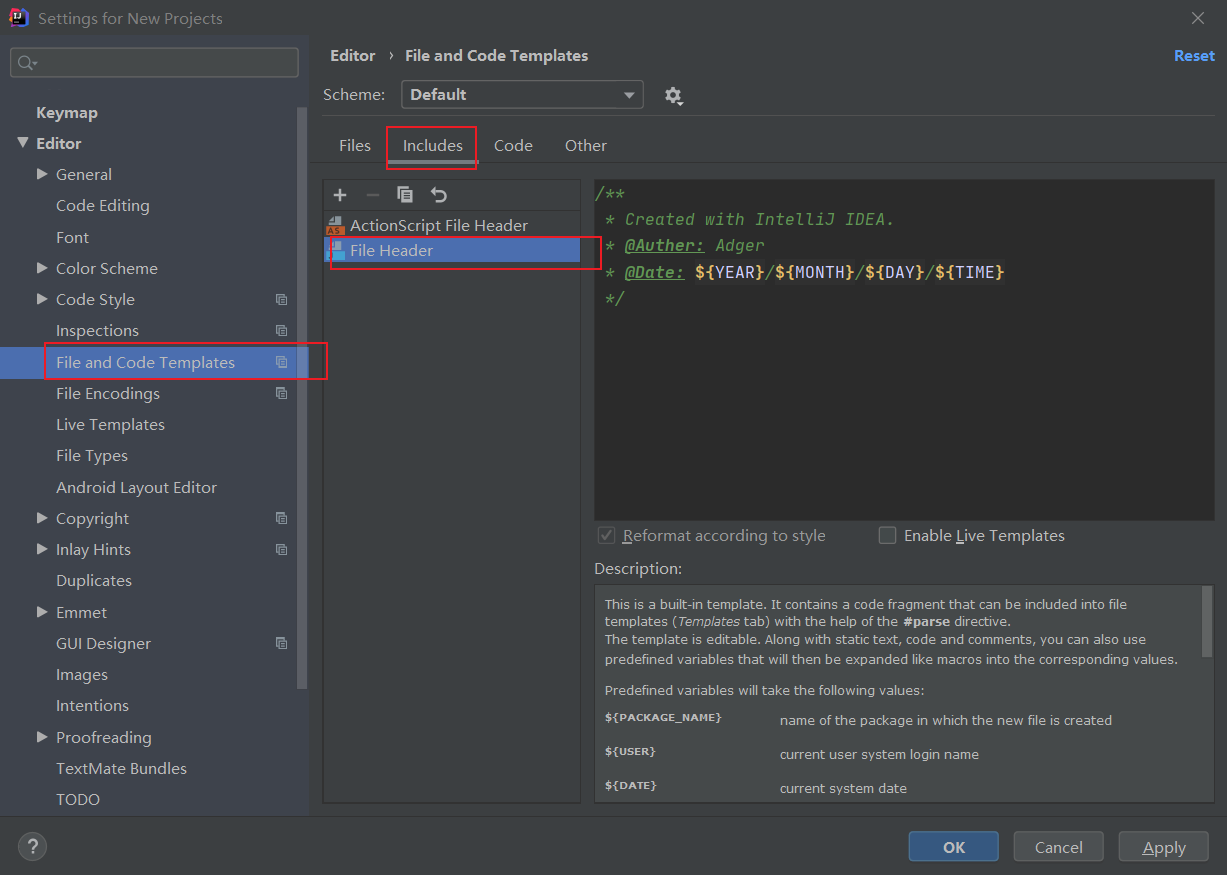Viewport: 1227px width, 875px height.
Task: Click the settings tree scrollbar
Action: tap(302, 396)
